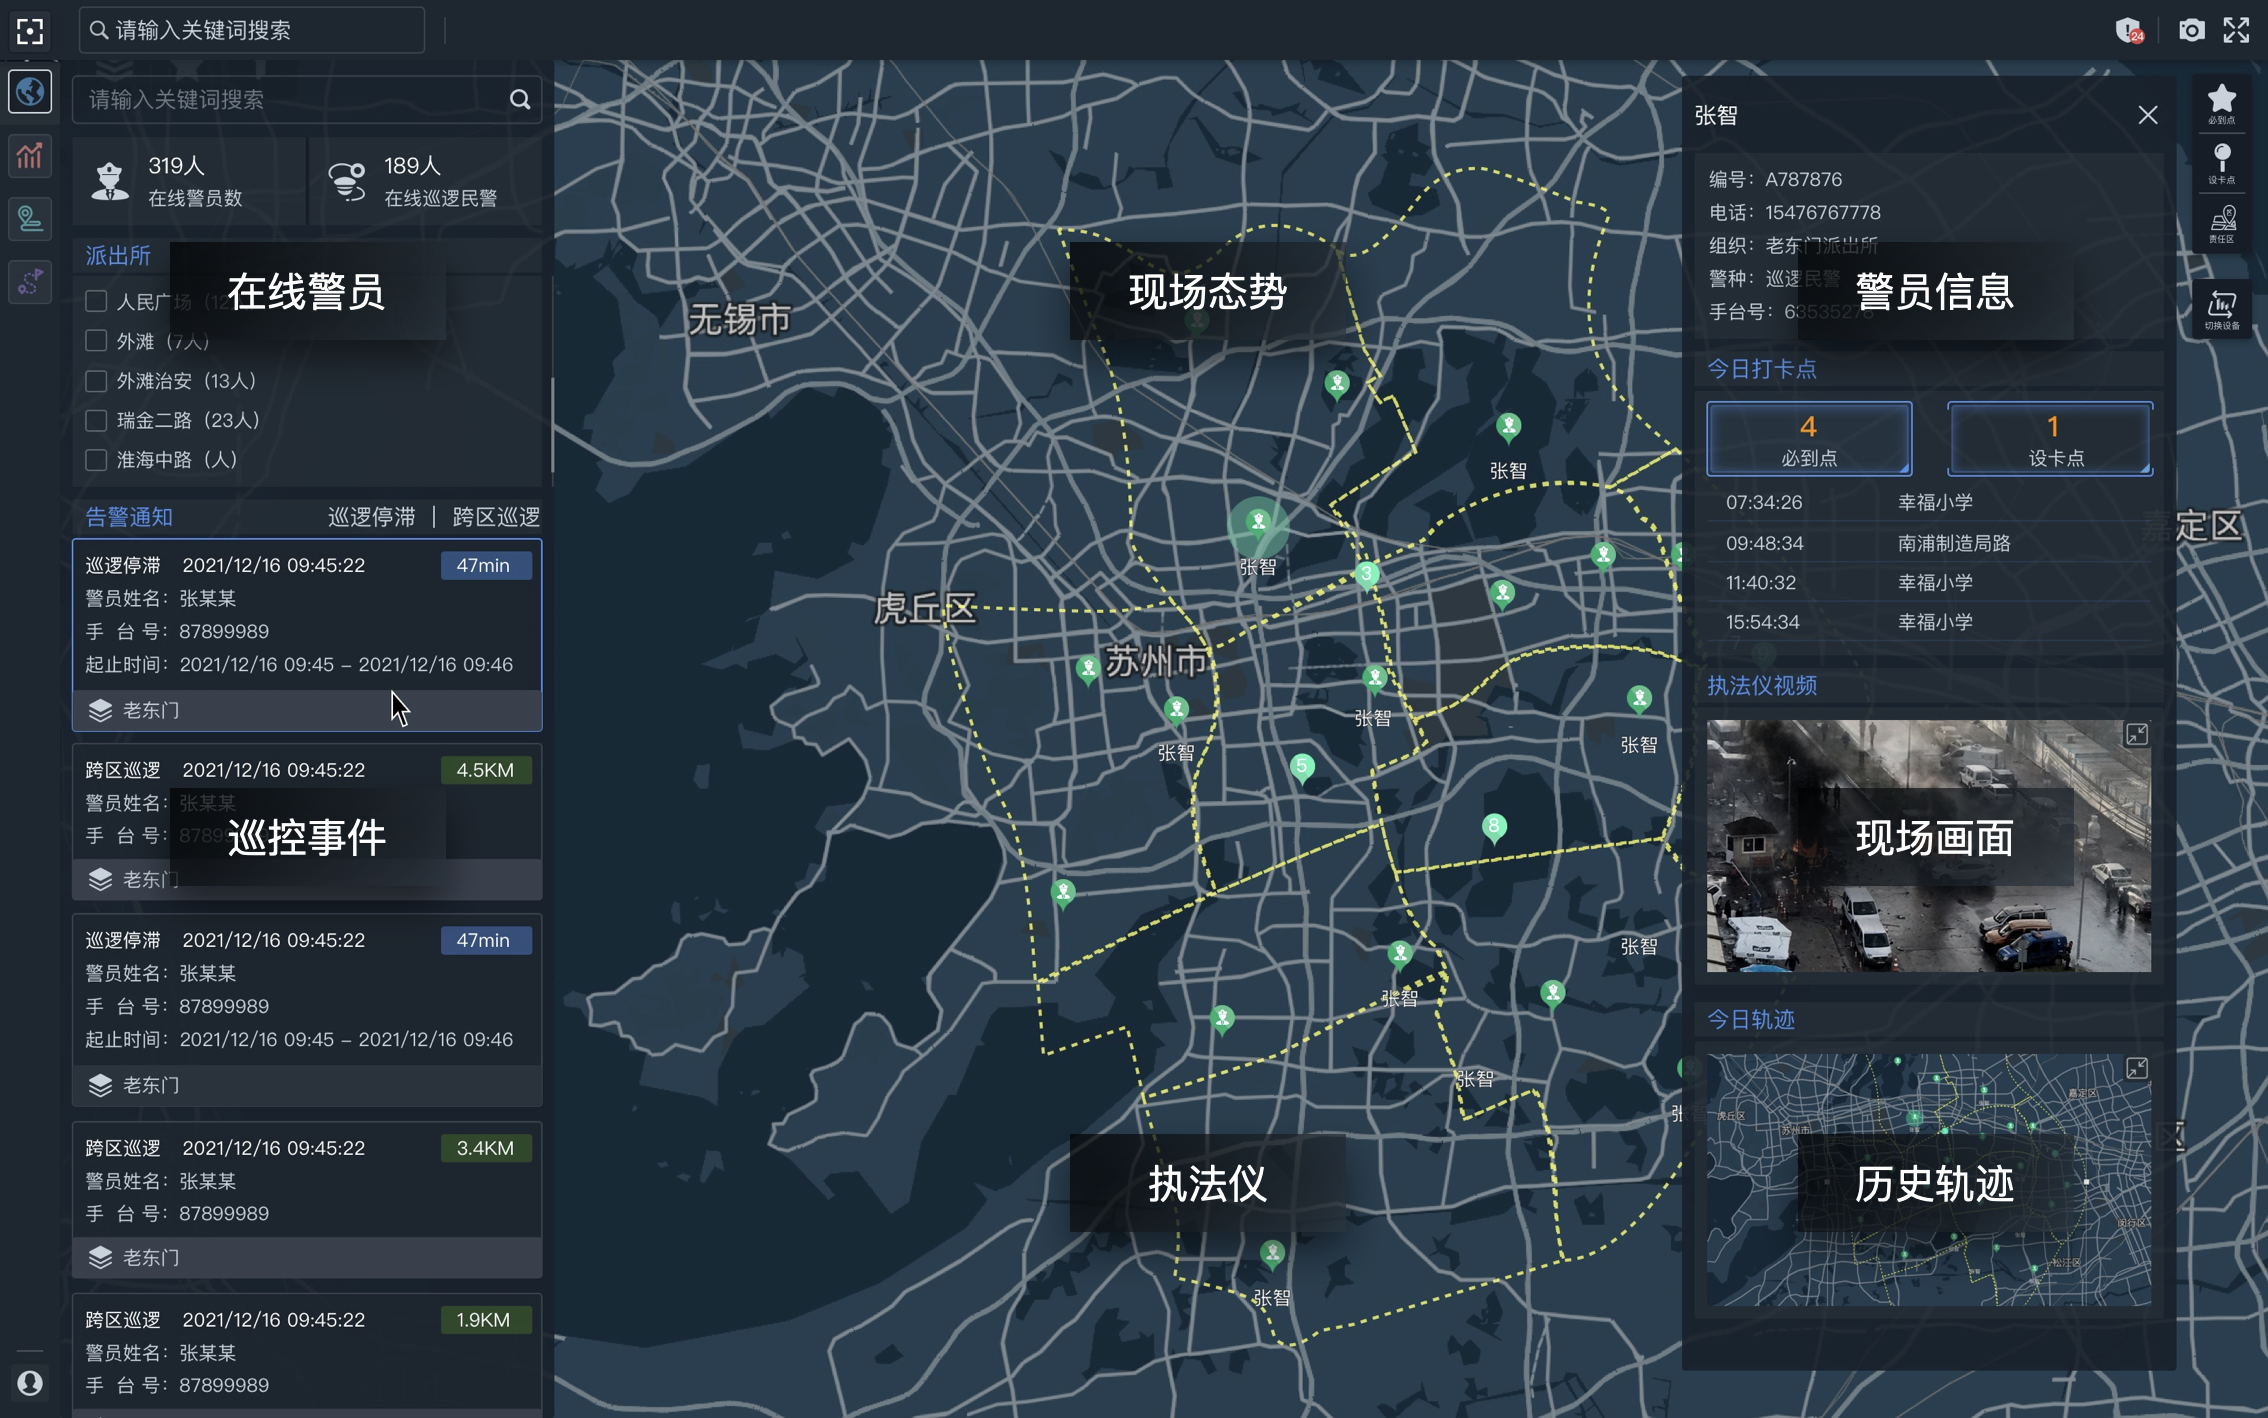Open the statistics chart sidebar icon
Screen dimensions: 2268x1418
[30, 155]
